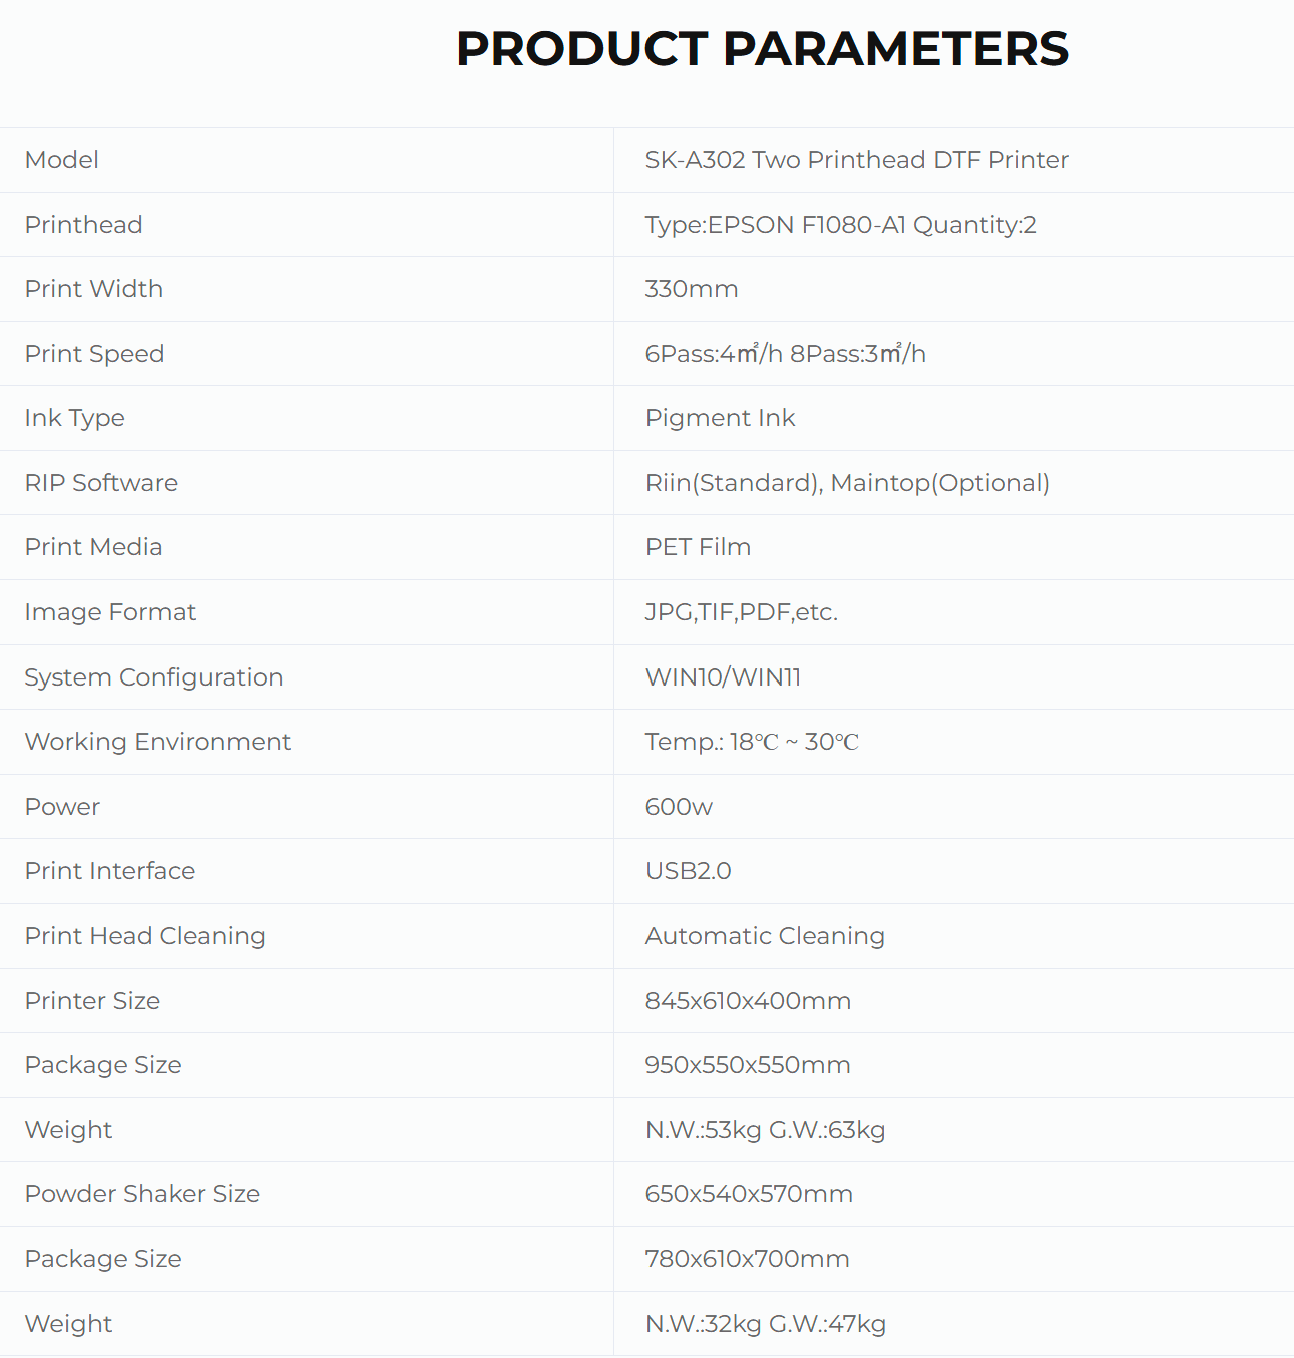
Task: Click the 600w power value
Action: pos(679,807)
